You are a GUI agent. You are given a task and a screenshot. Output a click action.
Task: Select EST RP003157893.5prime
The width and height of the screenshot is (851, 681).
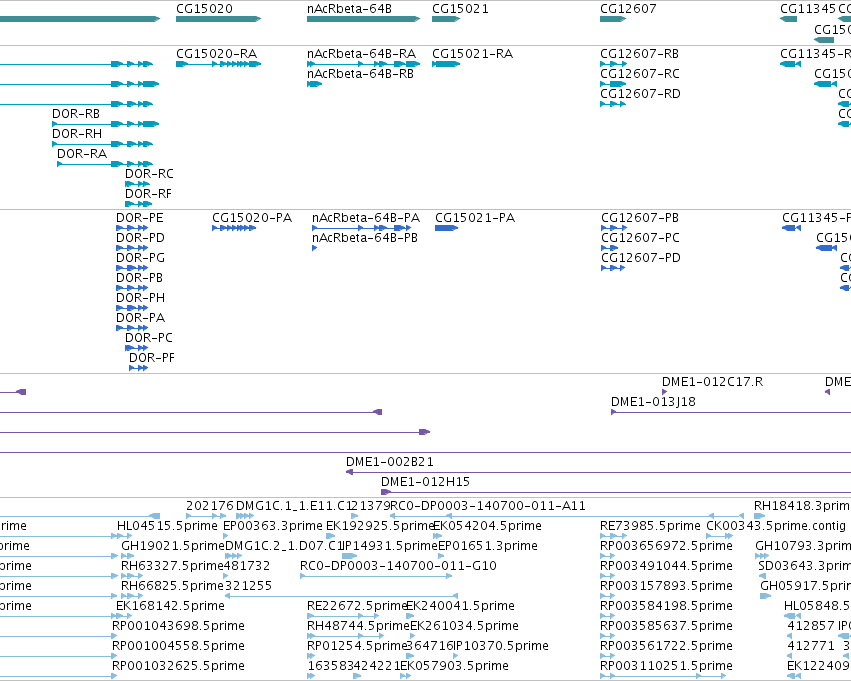(x=607, y=596)
